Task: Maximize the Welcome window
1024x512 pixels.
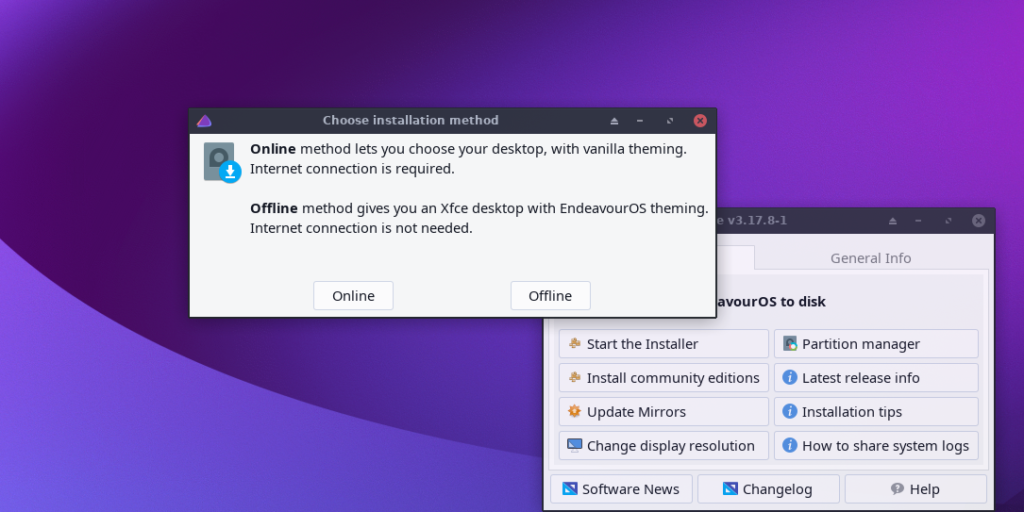Action: point(948,221)
